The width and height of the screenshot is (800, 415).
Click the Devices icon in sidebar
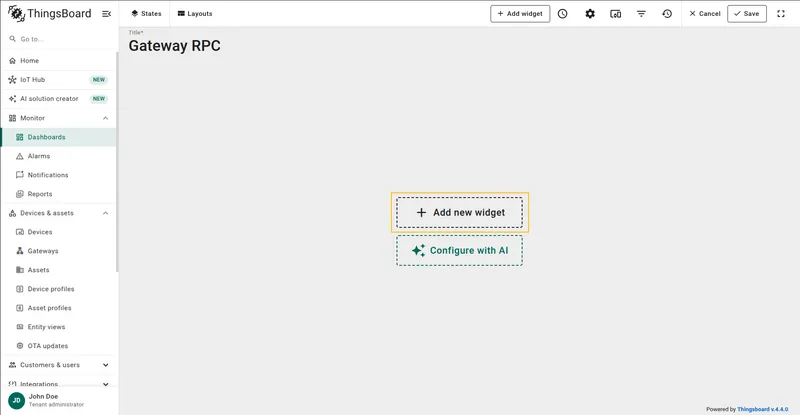coord(20,232)
